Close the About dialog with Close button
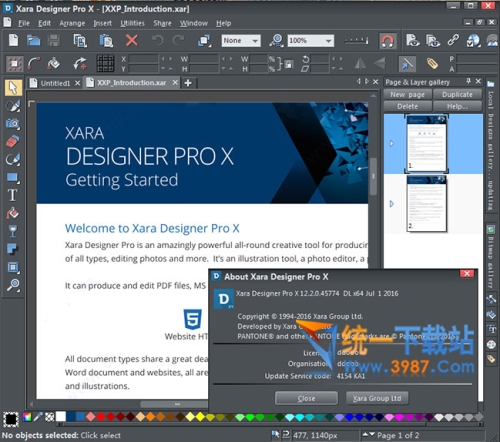The height and width of the screenshot is (442, 500). [306, 398]
